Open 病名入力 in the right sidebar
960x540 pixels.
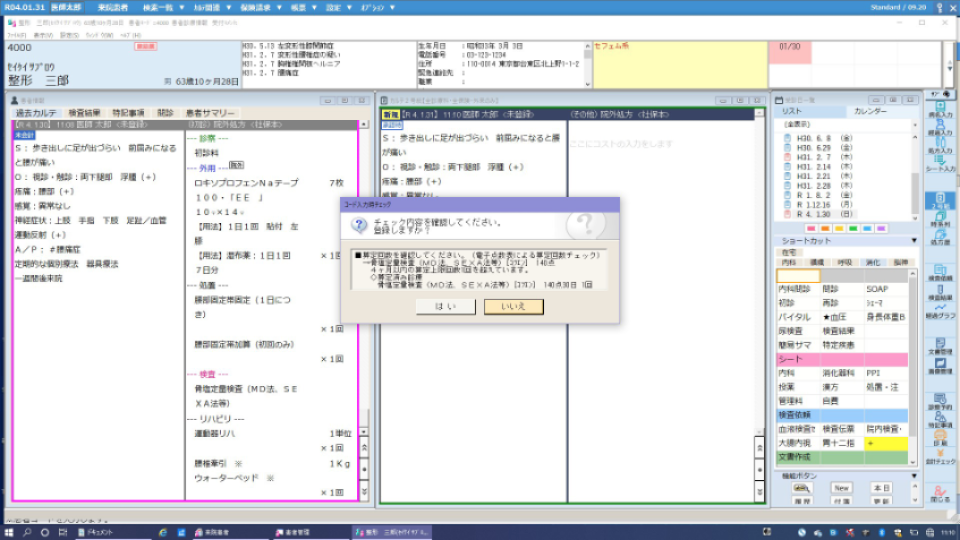click(x=940, y=109)
